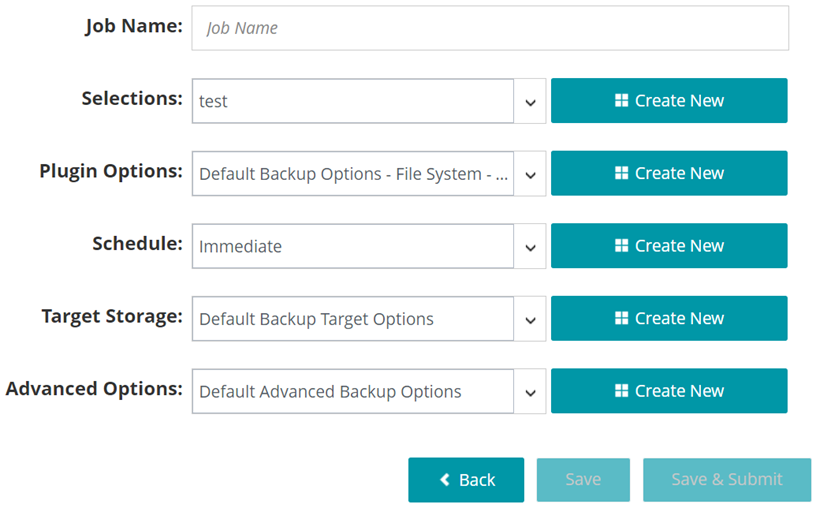816x508 pixels.
Task: Open the Plugin Options dropdown chevron
Action: coord(530,174)
